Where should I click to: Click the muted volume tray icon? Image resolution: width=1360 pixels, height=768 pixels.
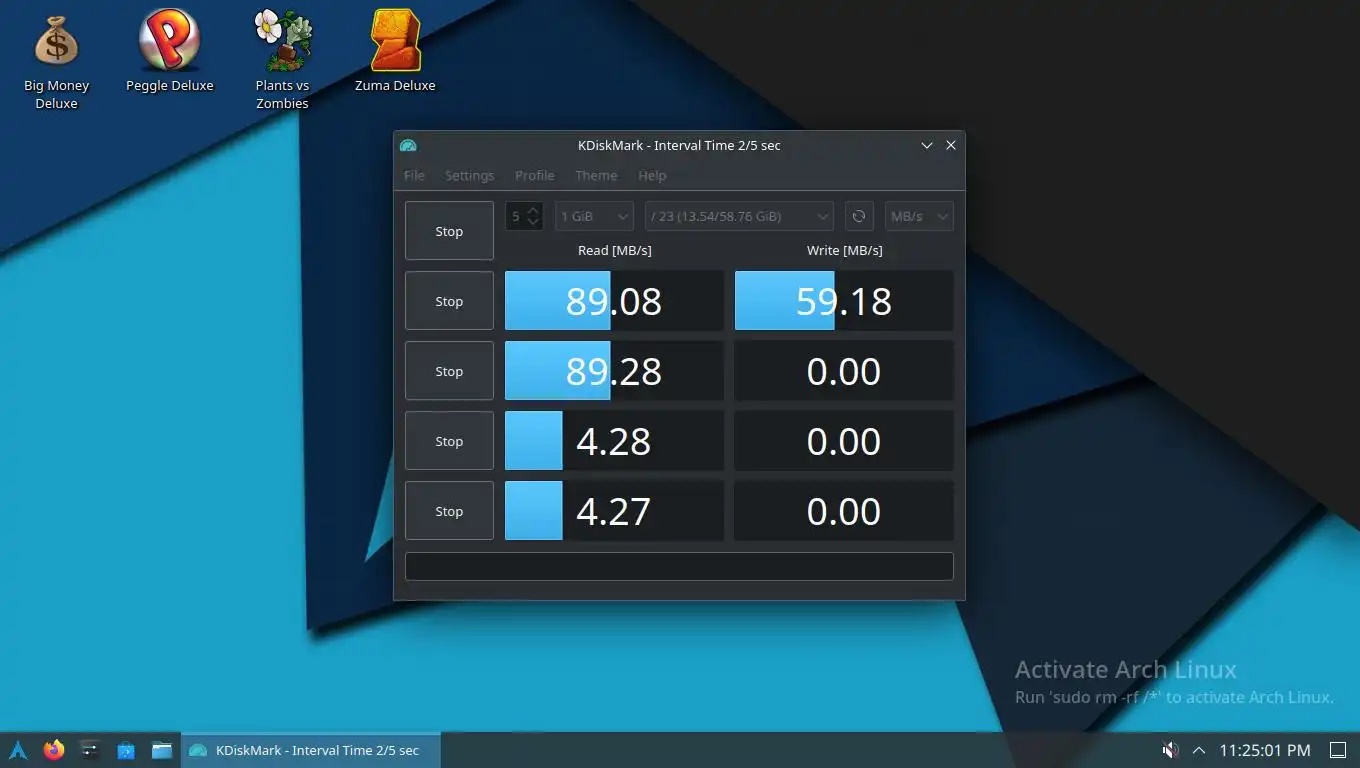tap(1169, 750)
